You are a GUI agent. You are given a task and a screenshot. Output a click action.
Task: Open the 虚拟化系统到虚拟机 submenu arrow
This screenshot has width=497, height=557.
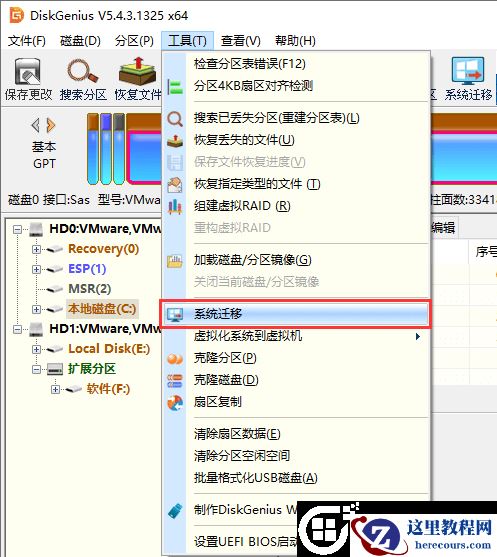(x=418, y=336)
